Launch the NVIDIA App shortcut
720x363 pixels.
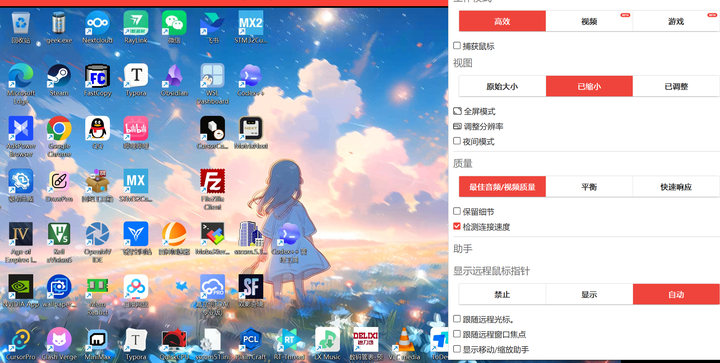(21, 287)
